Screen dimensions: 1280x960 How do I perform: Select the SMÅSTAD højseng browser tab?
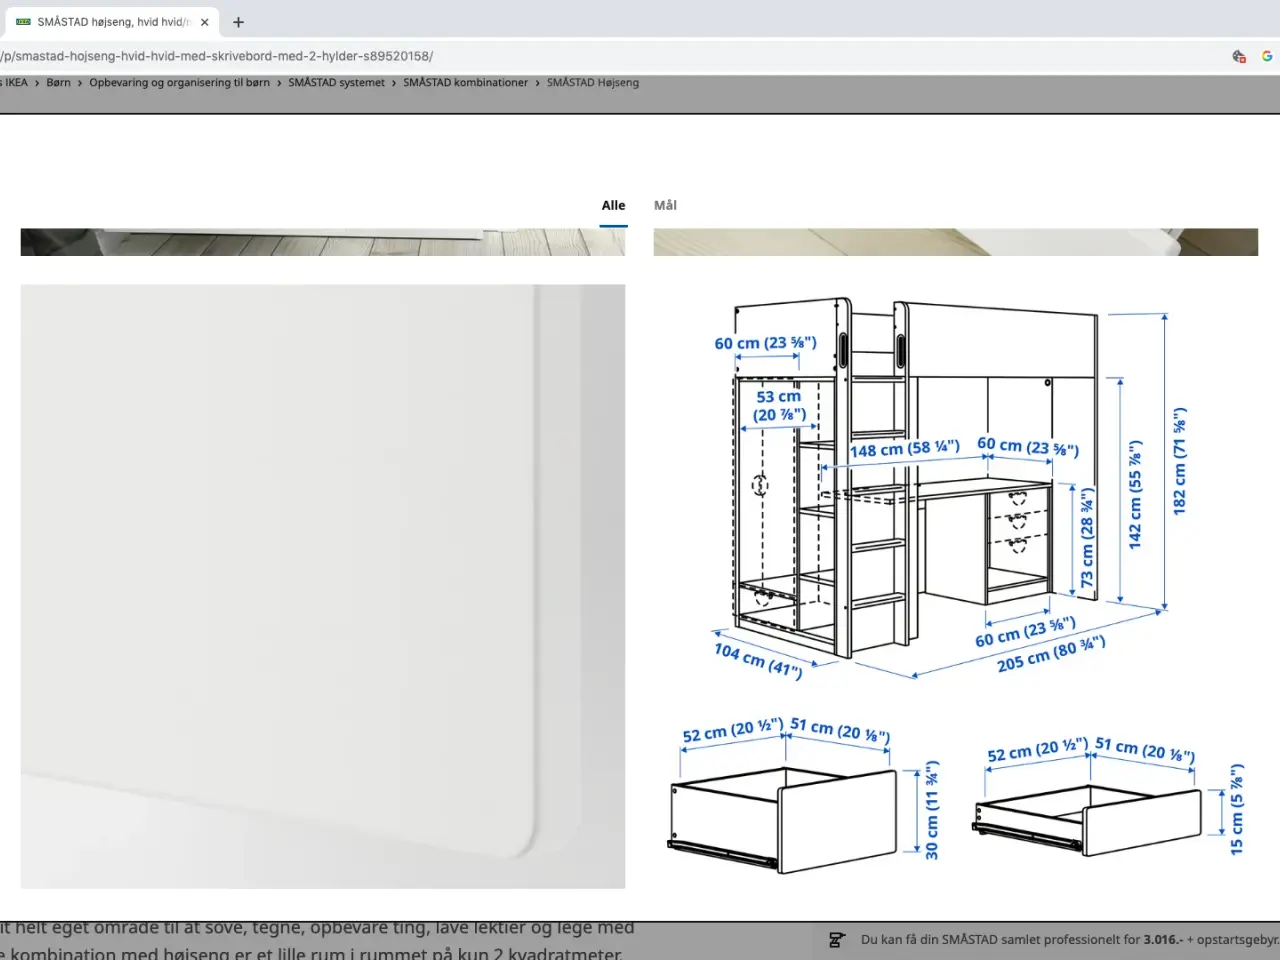pyautogui.click(x=110, y=22)
